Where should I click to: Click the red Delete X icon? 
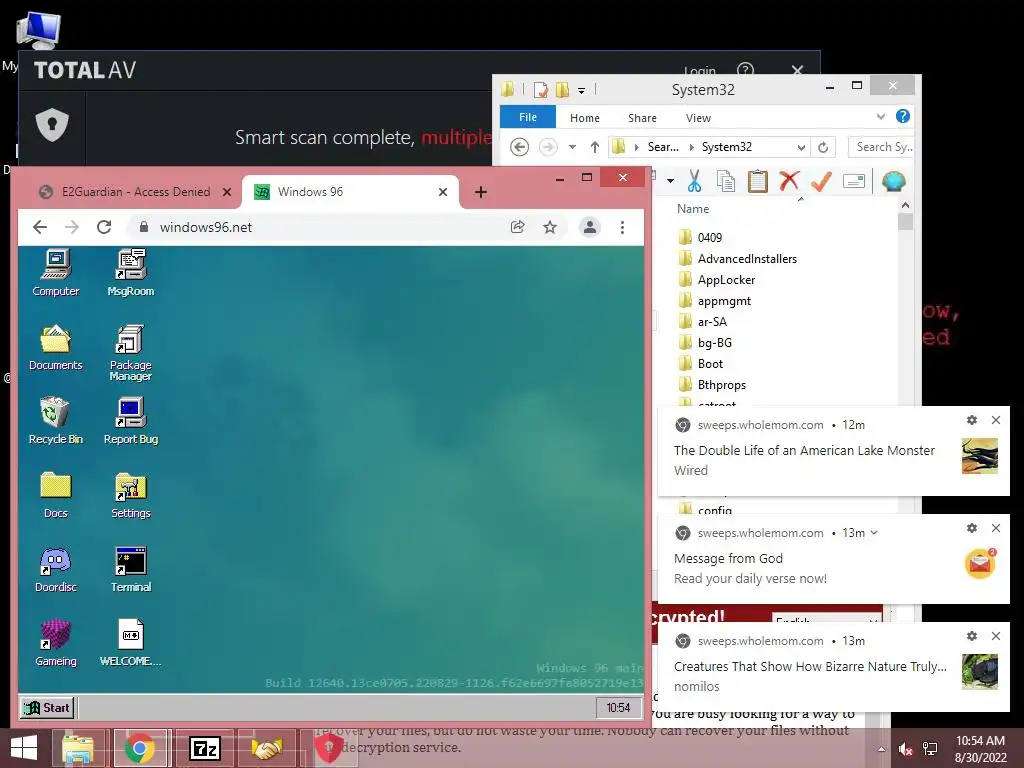point(789,180)
